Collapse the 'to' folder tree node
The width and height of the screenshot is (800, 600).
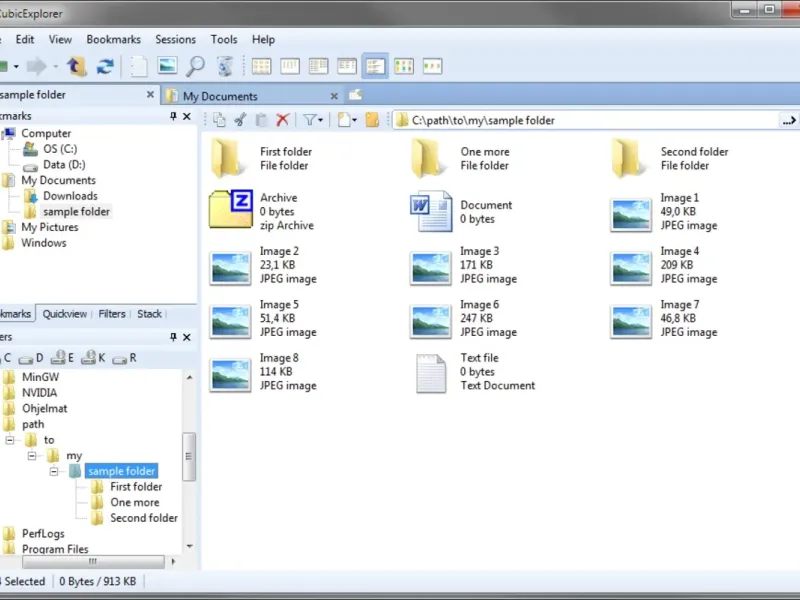11,440
